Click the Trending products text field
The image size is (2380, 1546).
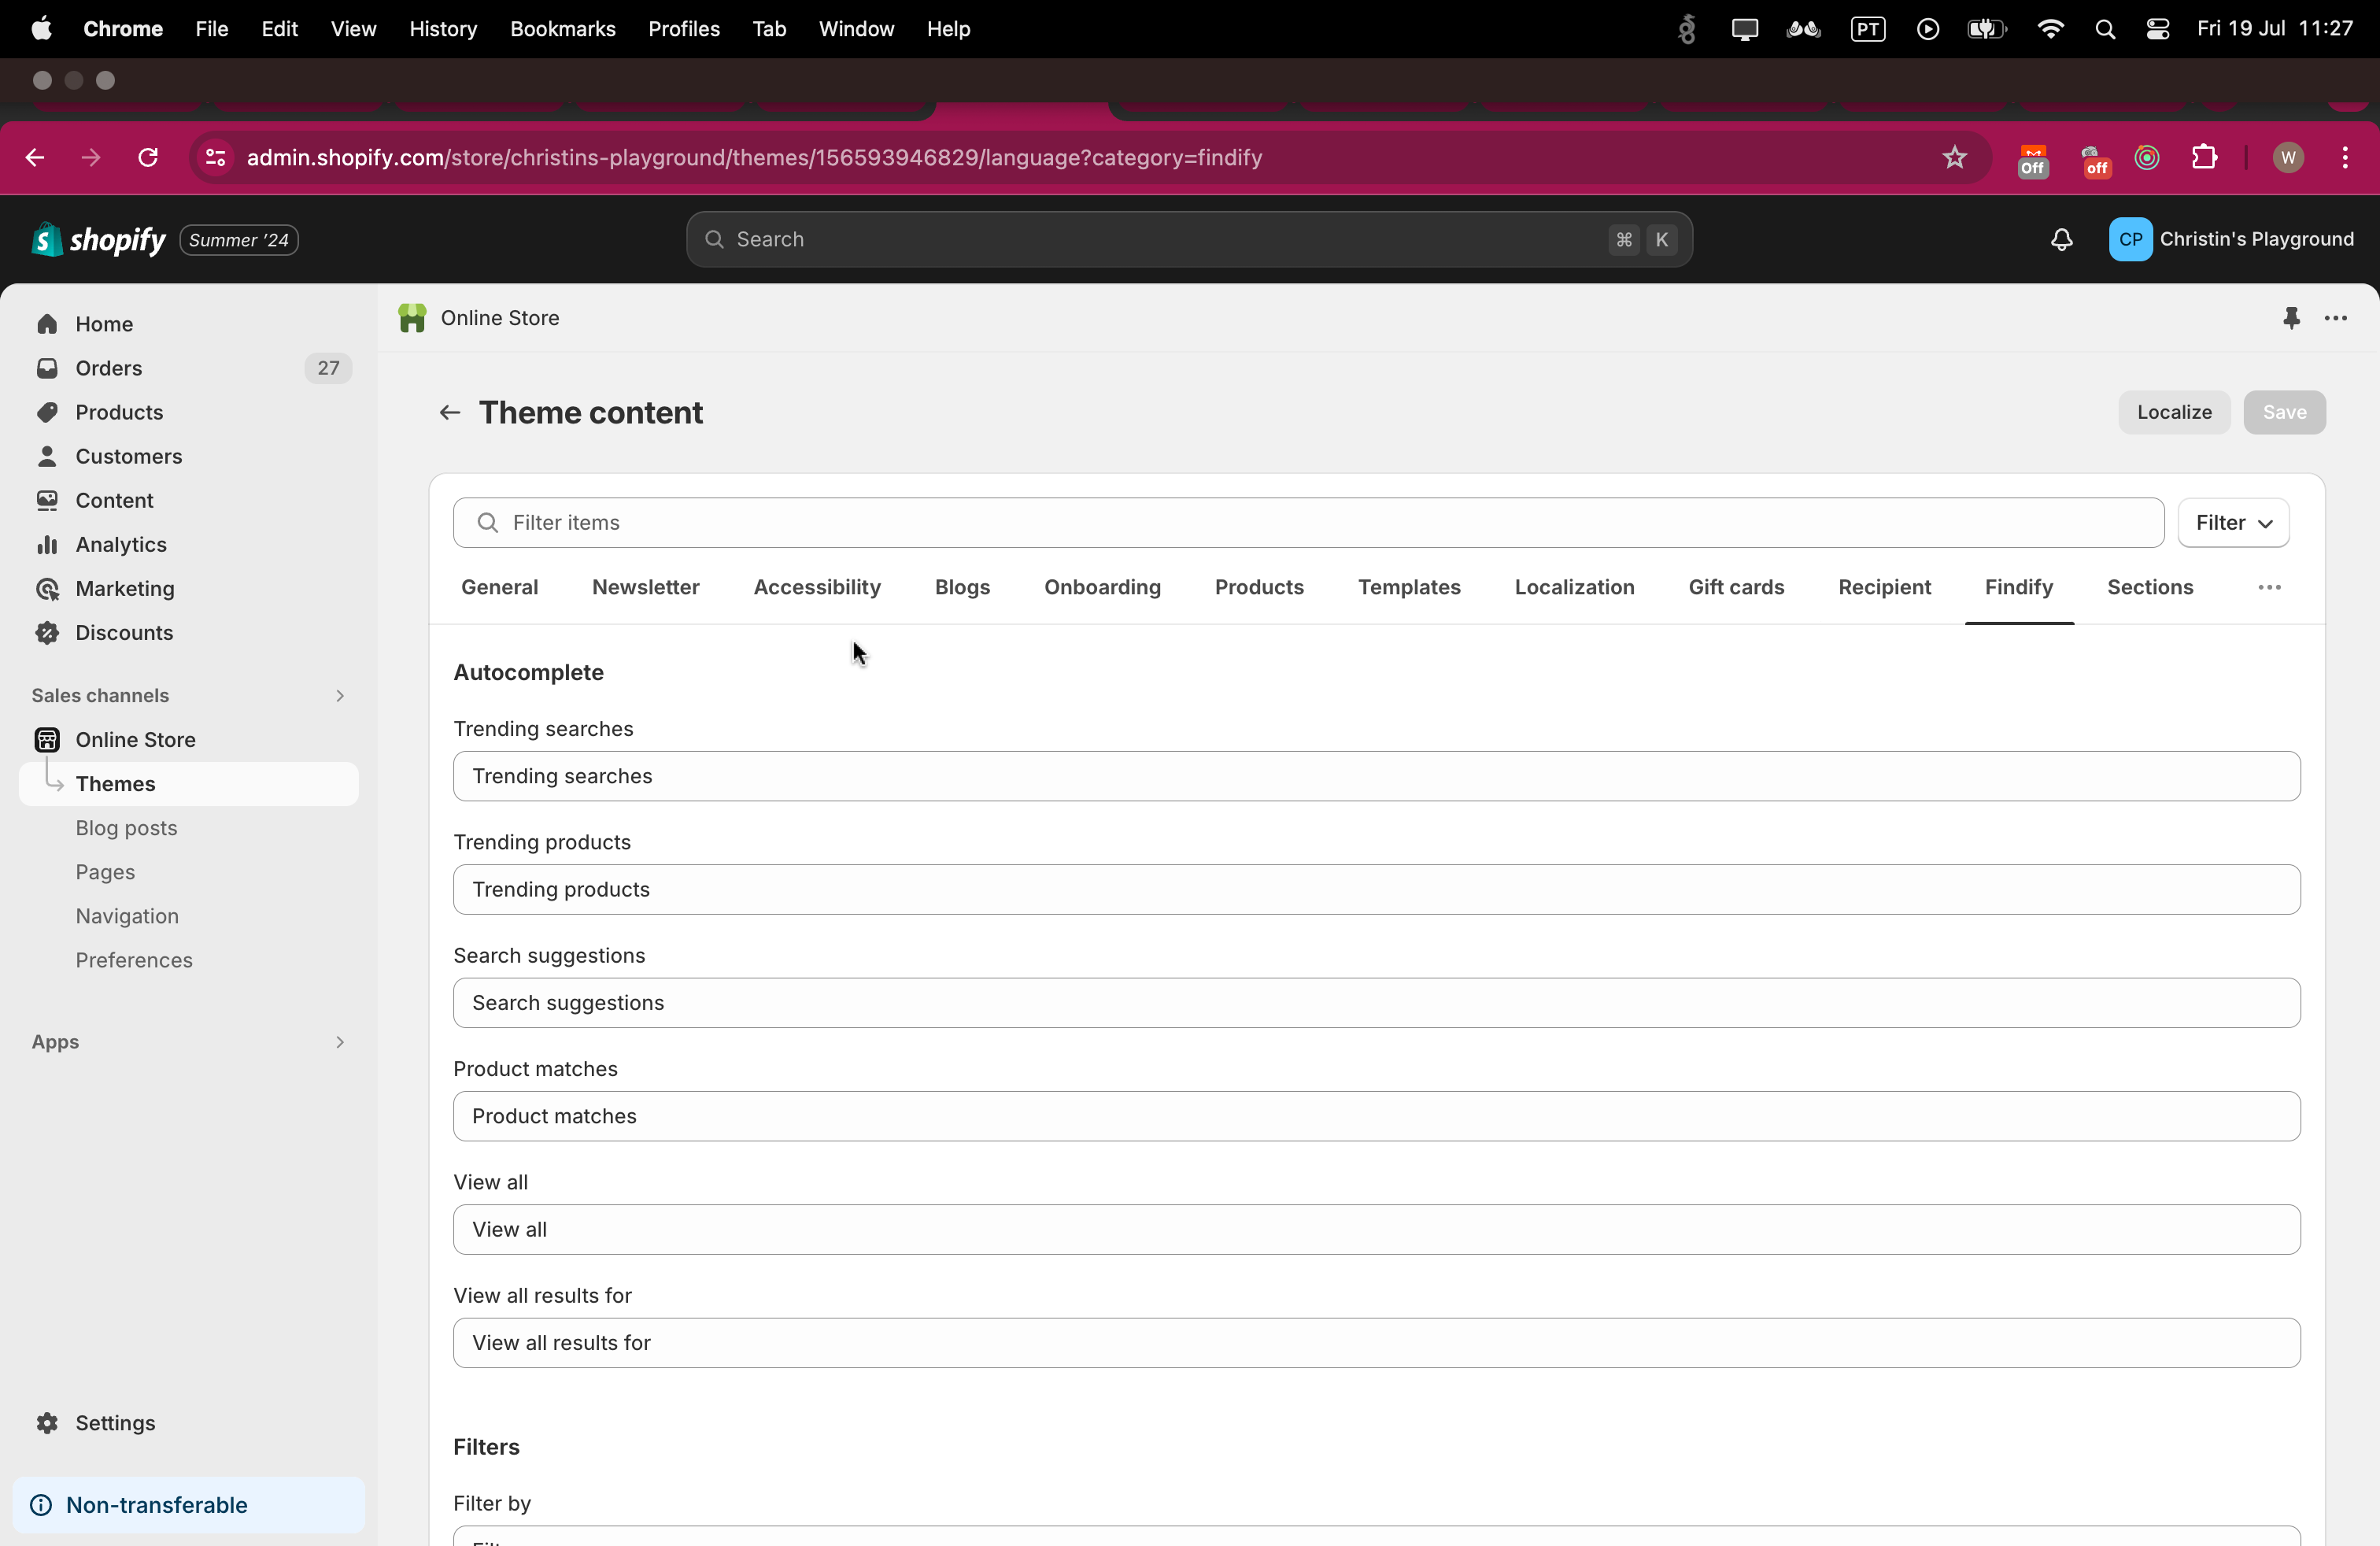pos(1376,890)
